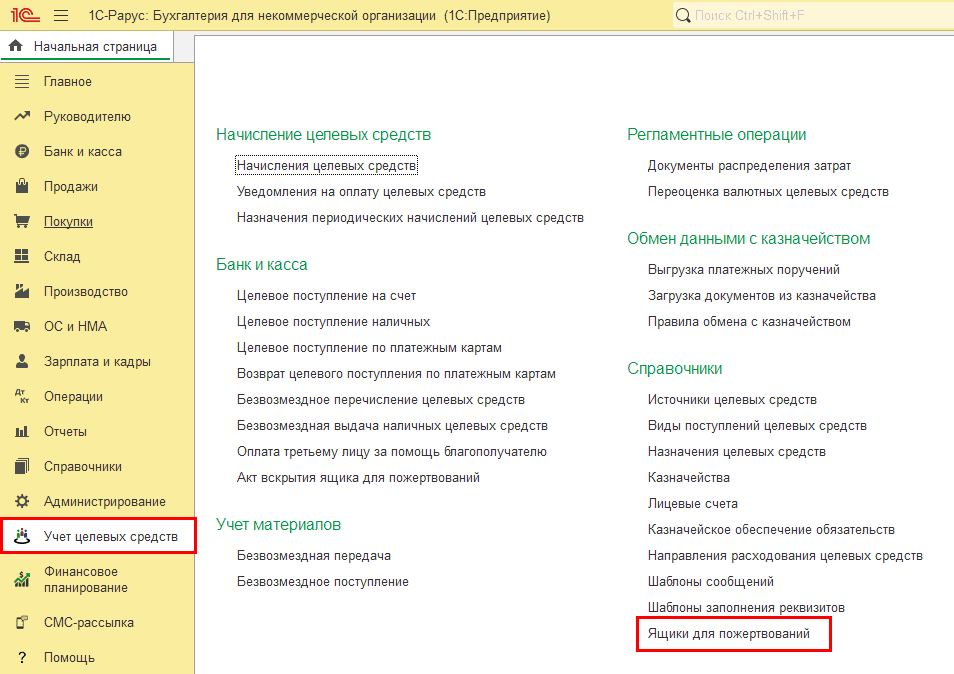Open the Финансовое планирование section
The height and width of the screenshot is (674, 954).
86,579
